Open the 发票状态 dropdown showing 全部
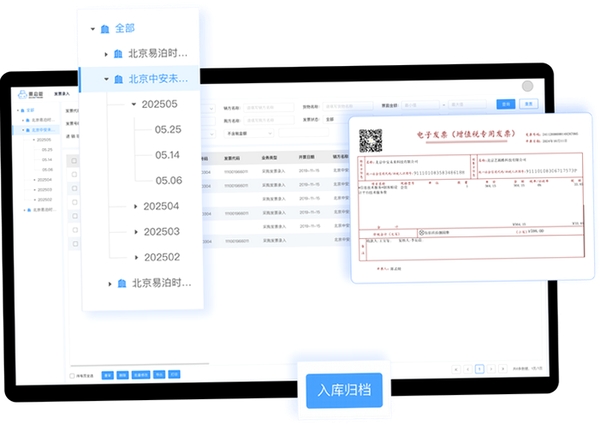 point(335,120)
